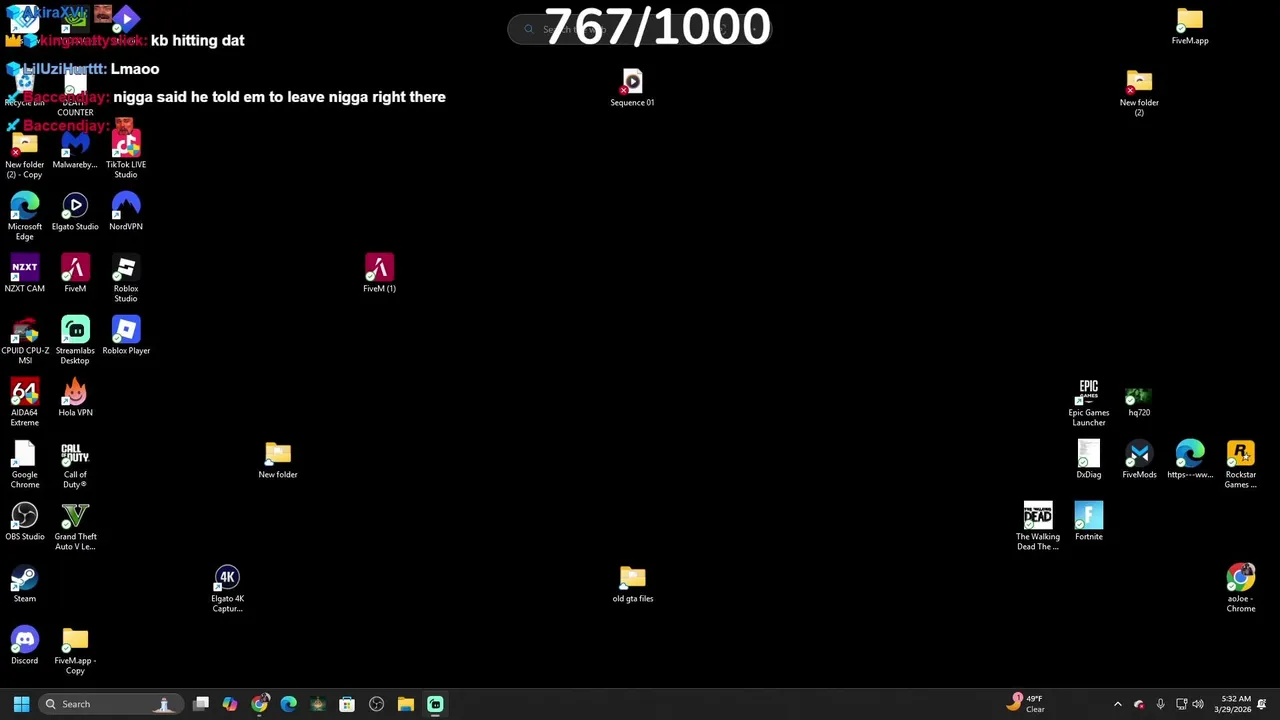
Task: Select the DxDiag file icon
Action: coord(1089,459)
